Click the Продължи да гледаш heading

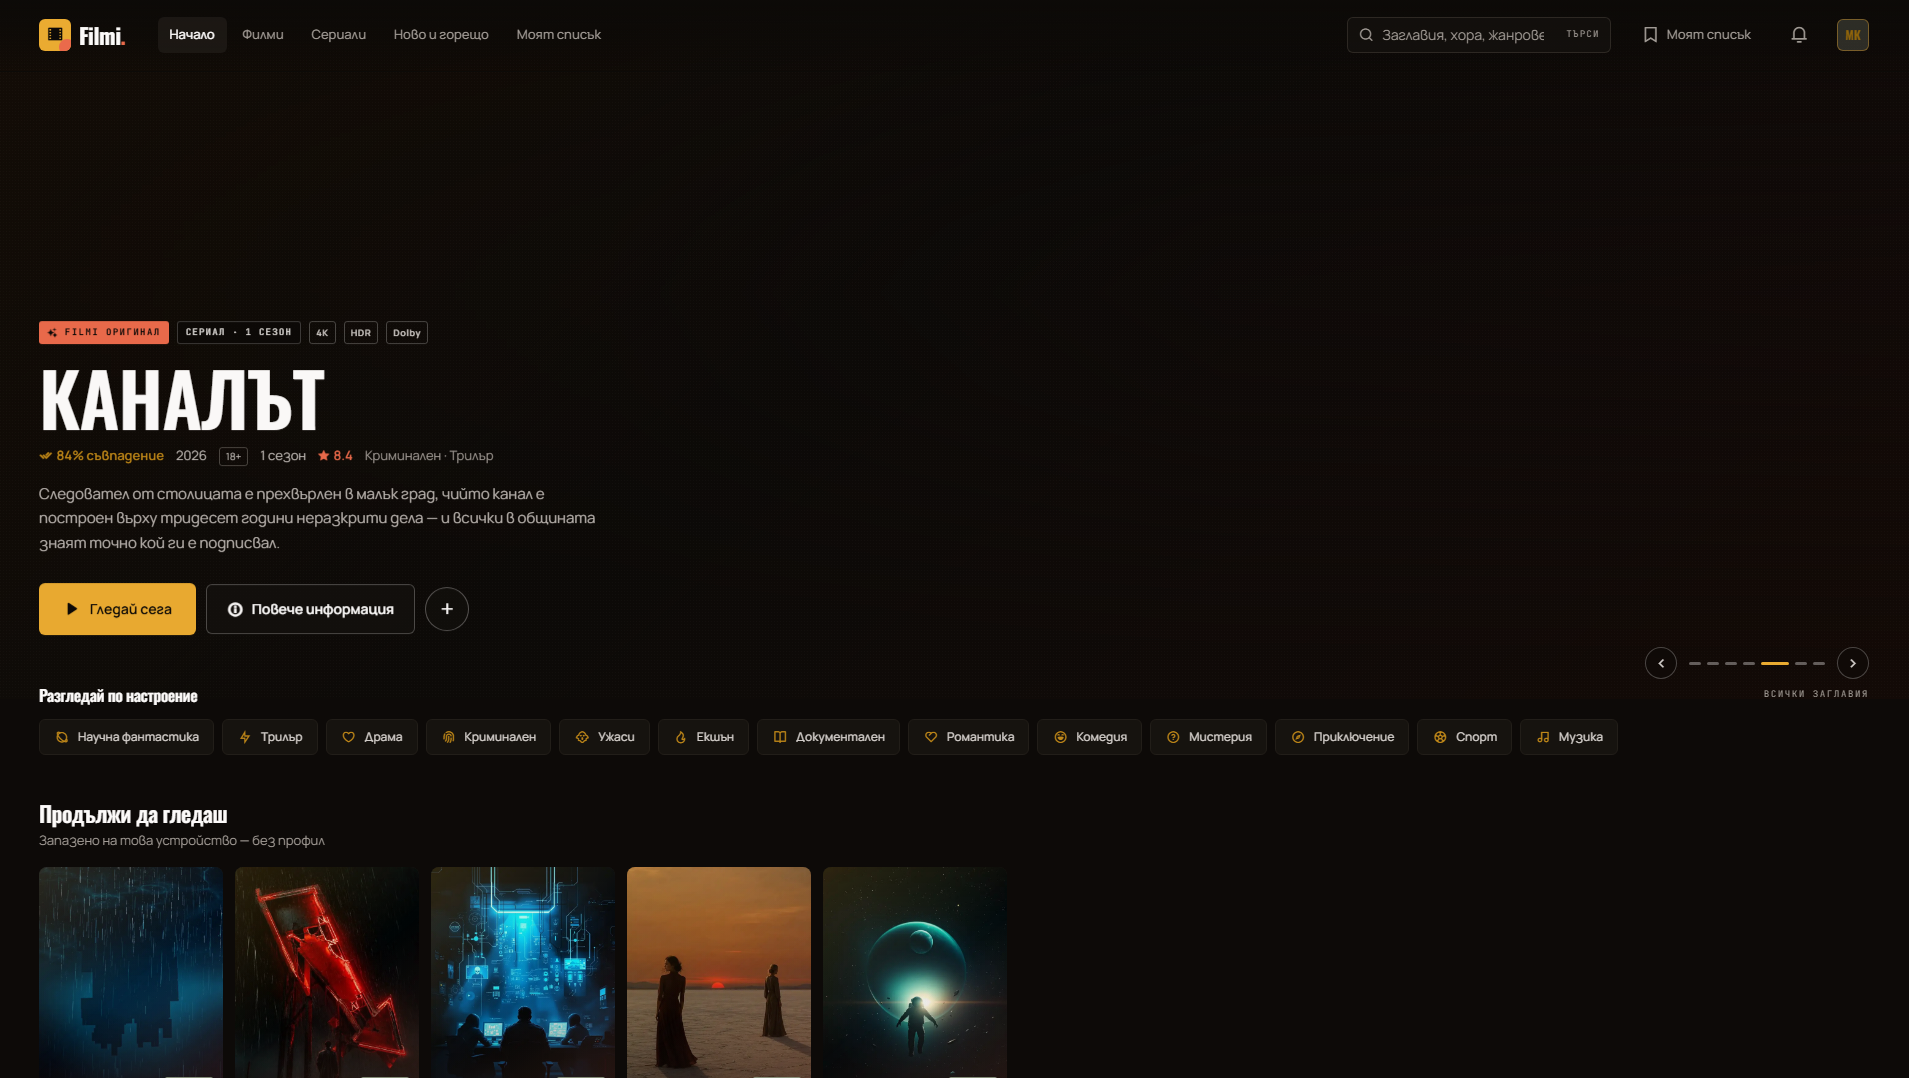pos(133,815)
